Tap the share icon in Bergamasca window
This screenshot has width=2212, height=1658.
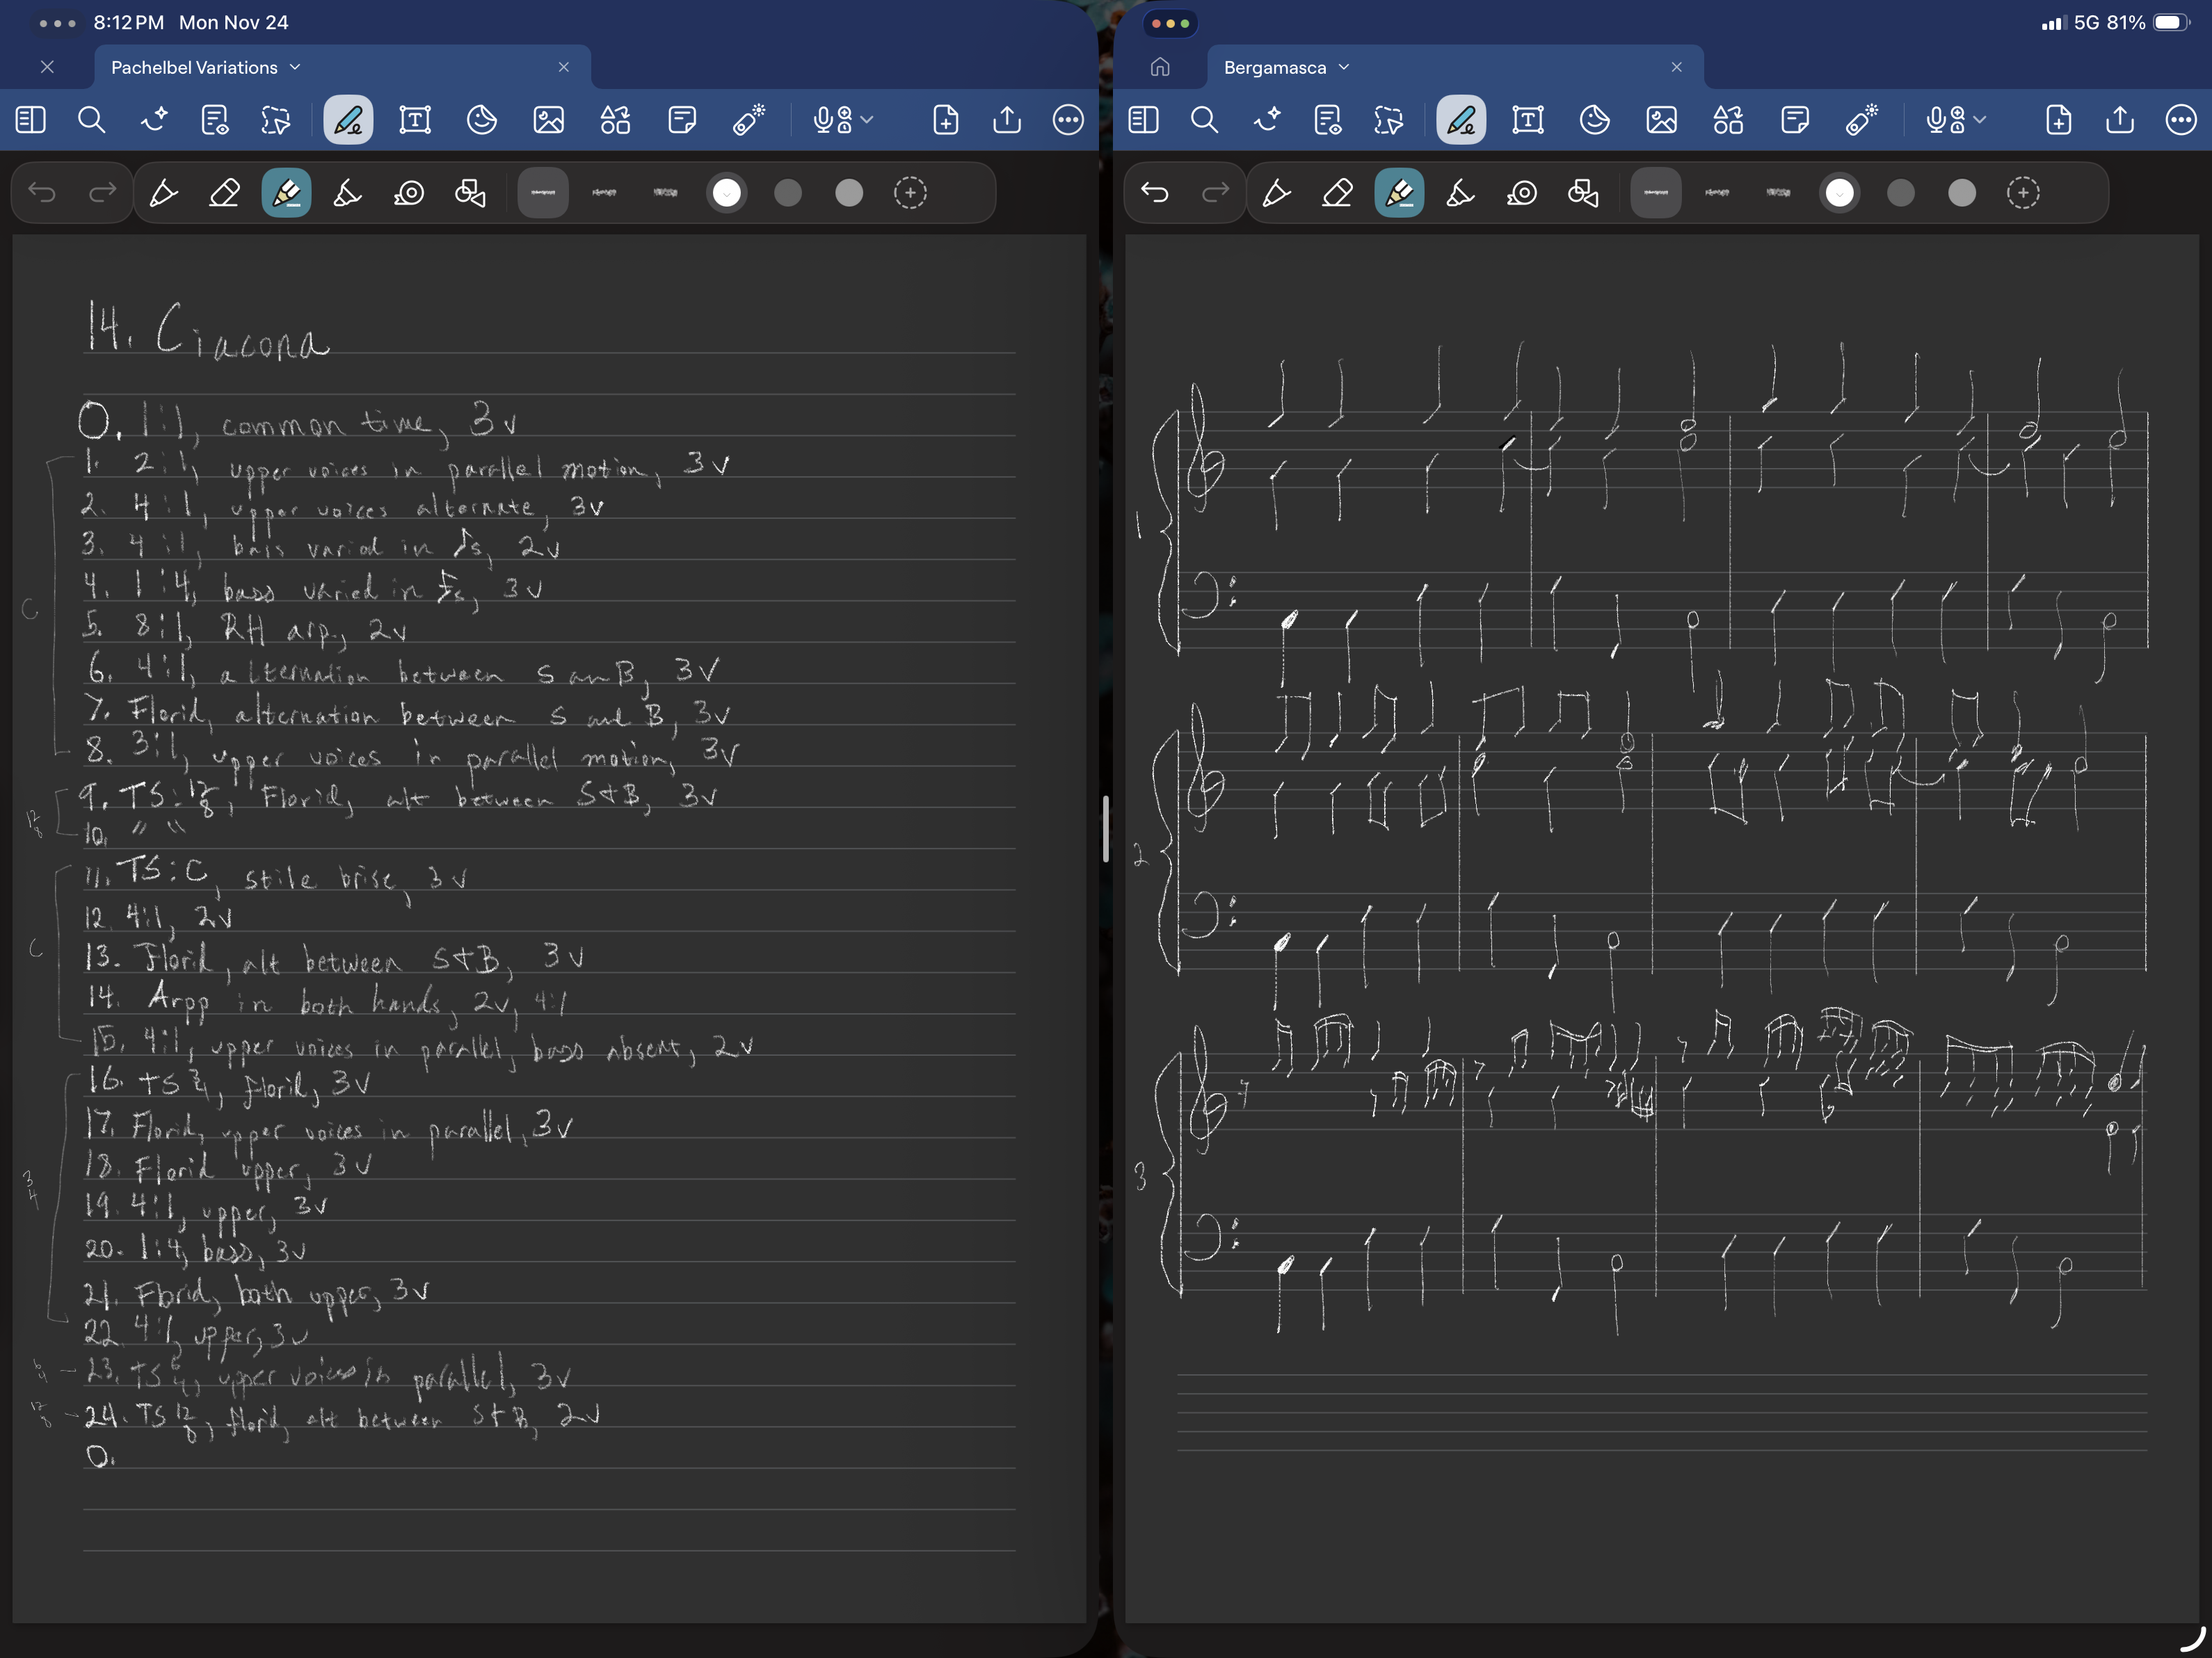coord(2119,120)
